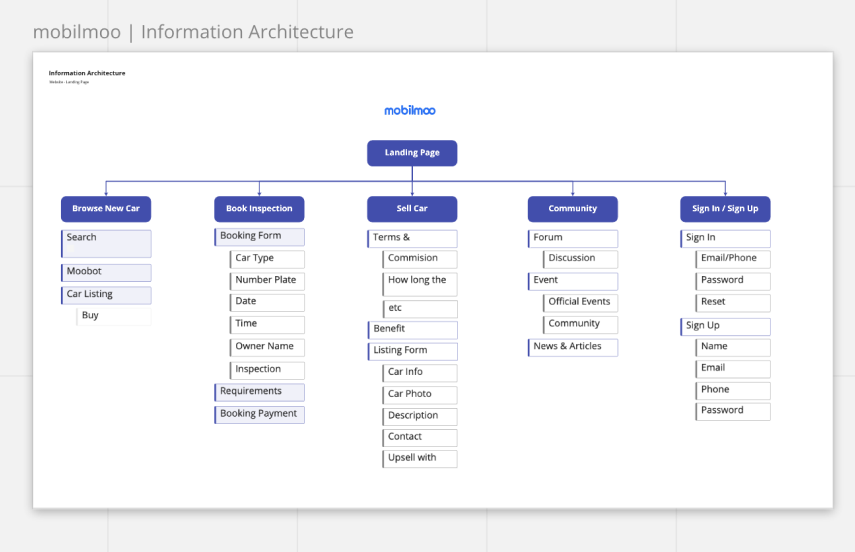Viewport: 855px width, 552px height.
Task: Select the Browse New Car header node
Action: [106, 209]
